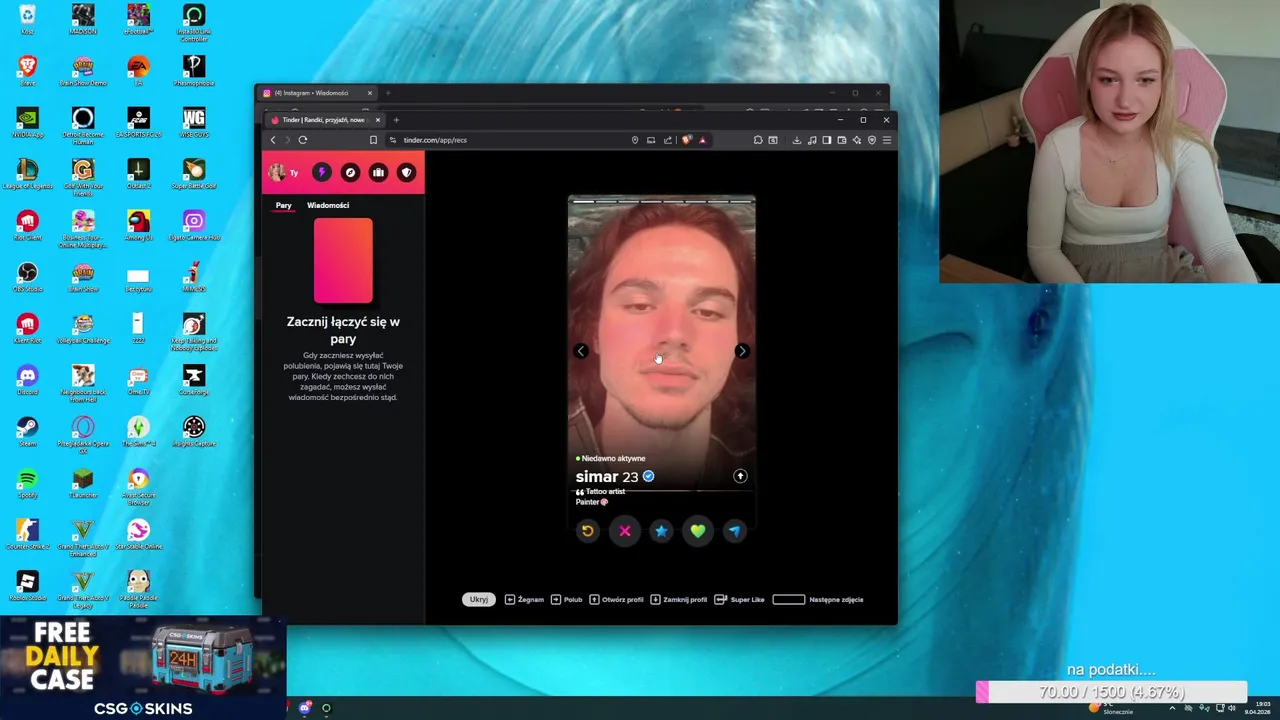This screenshot has height=720, width=1280.
Task: Click the Roblox Studio desktop icon
Action: [27, 585]
